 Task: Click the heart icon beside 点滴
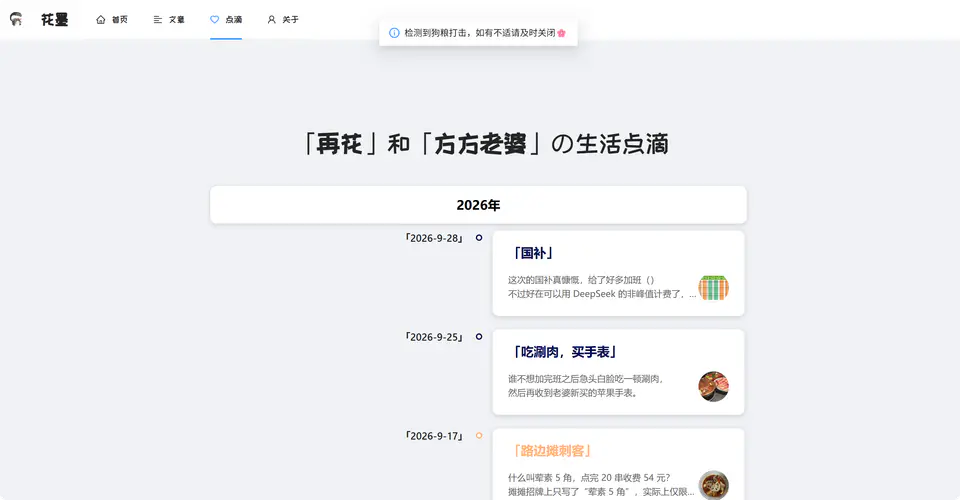(x=214, y=20)
